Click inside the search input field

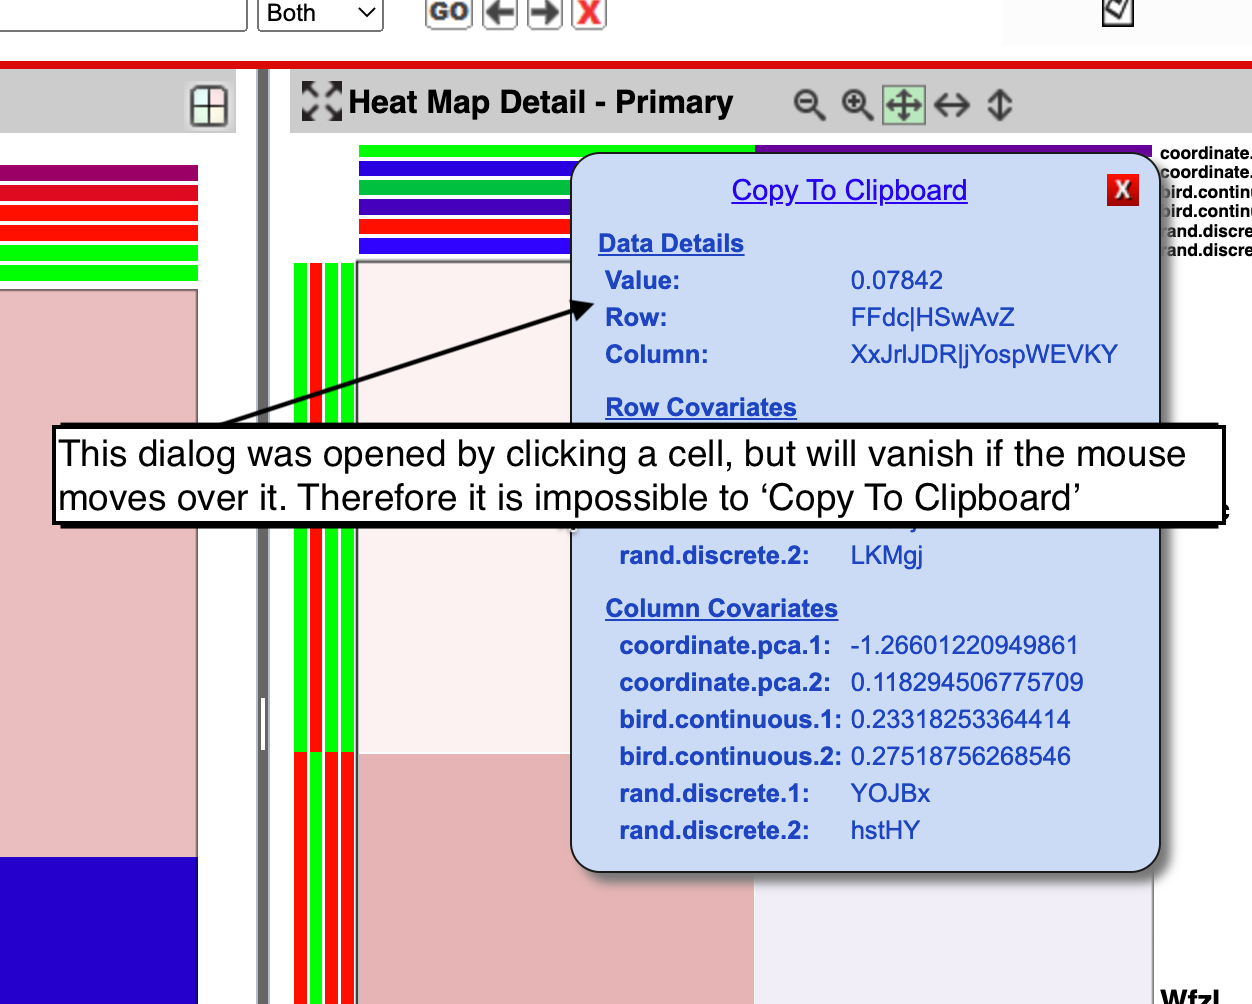point(123,14)
